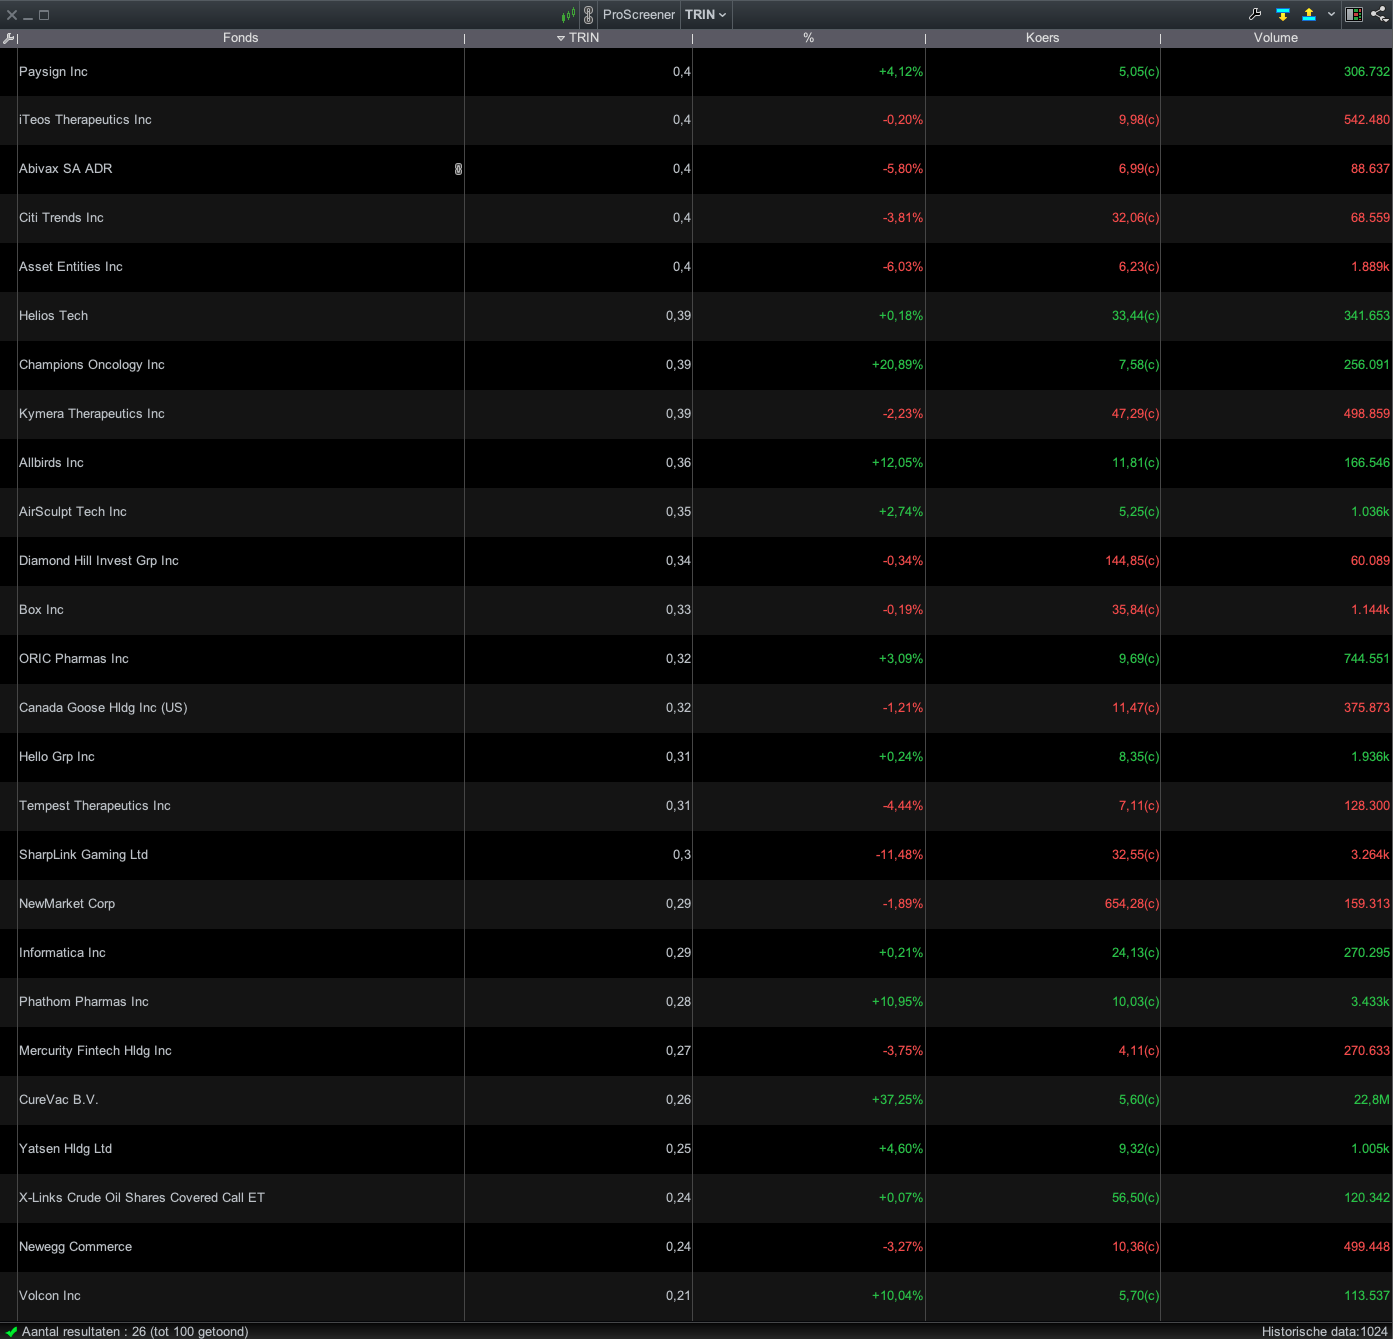The width and height of the screenshot is (1393, 1339).
Task: Select the Paysign Inc row
Action: pyautogui.click(x=696, y=72)
